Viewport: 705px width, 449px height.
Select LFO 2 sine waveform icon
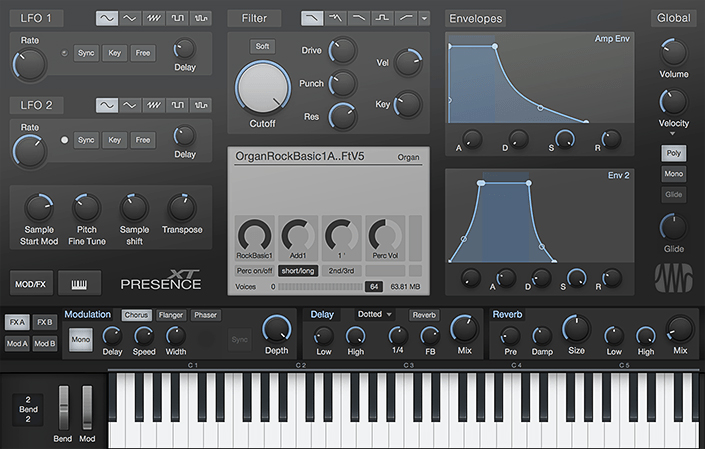coord(107,105)
